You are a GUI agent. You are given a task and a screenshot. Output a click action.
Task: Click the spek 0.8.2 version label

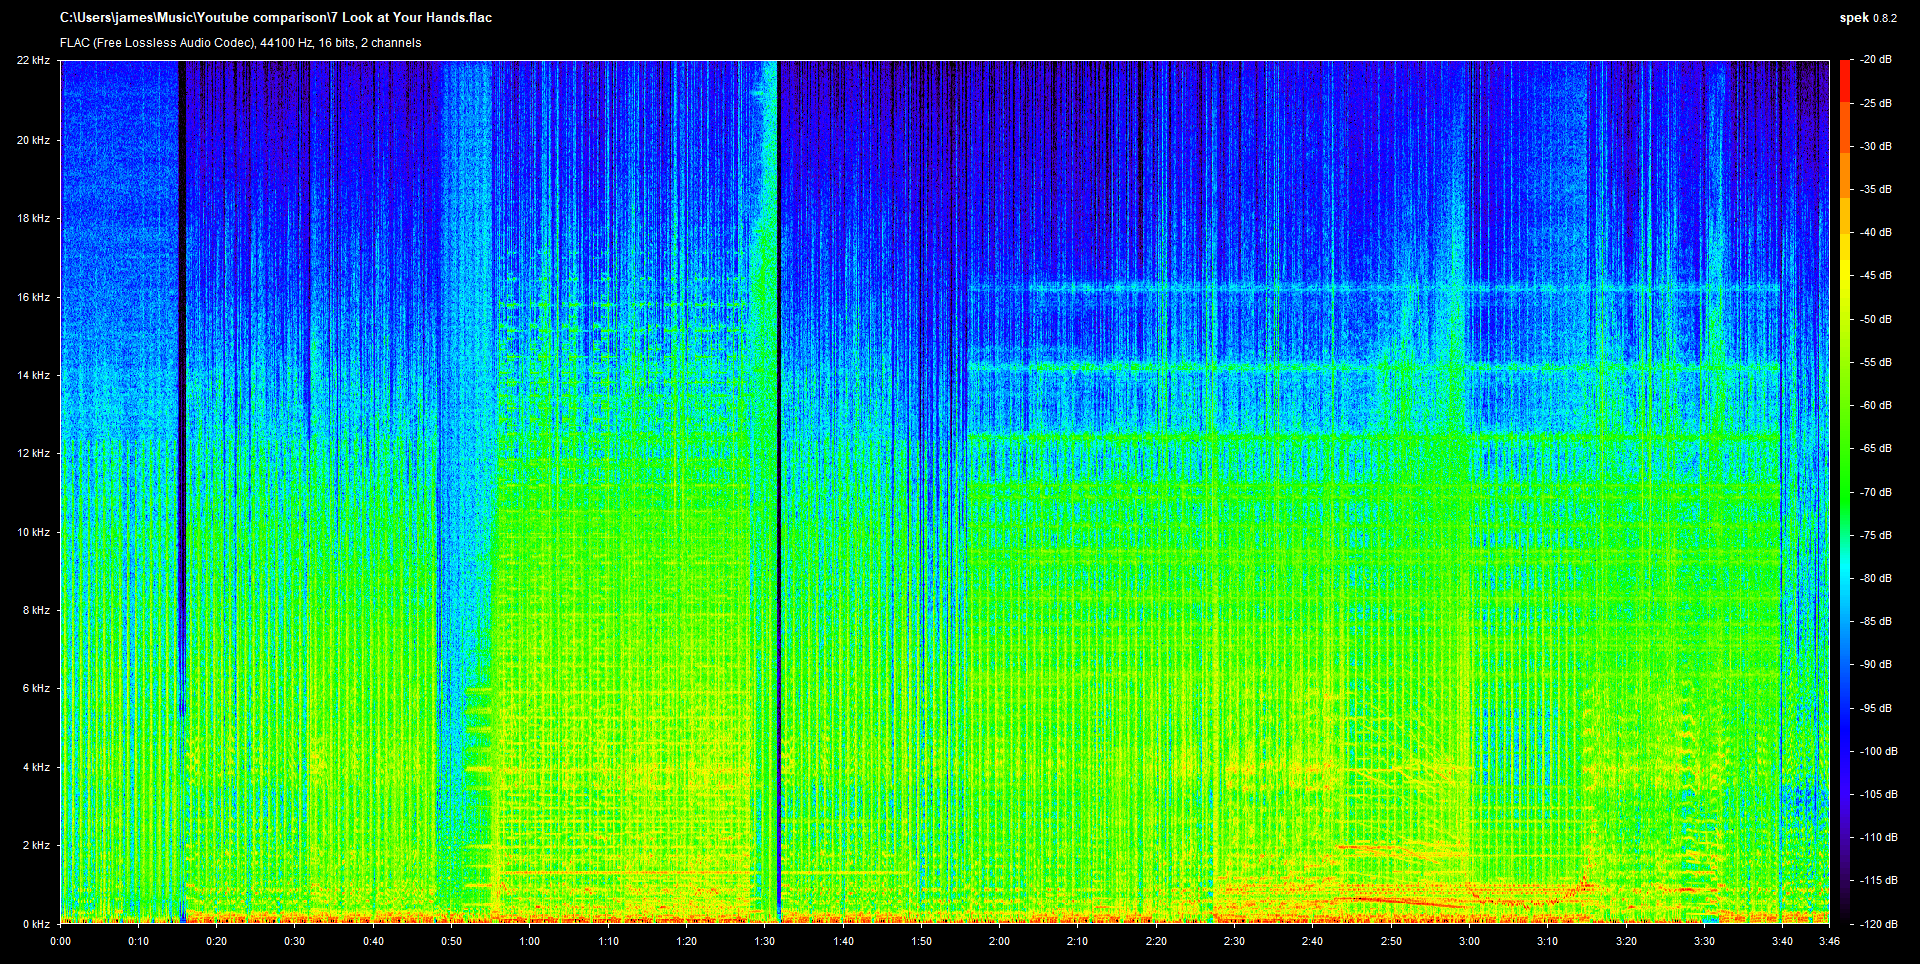click(x=1867, y=18)
